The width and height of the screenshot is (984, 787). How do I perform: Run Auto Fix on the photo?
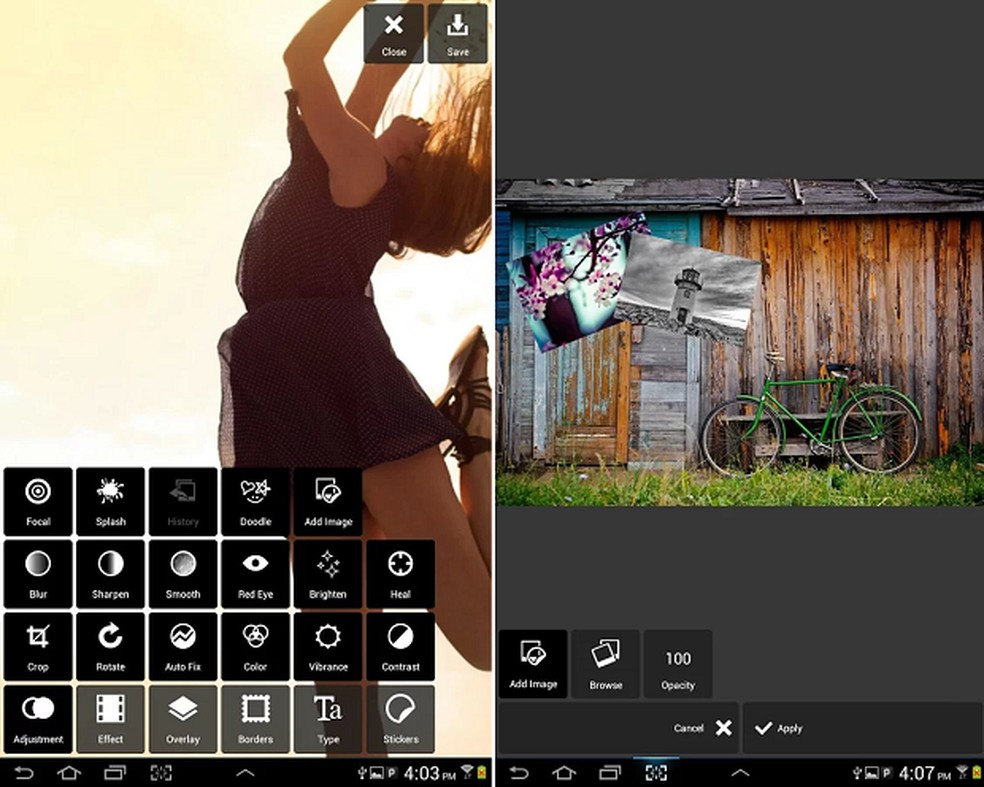click(x=182, y=646)
